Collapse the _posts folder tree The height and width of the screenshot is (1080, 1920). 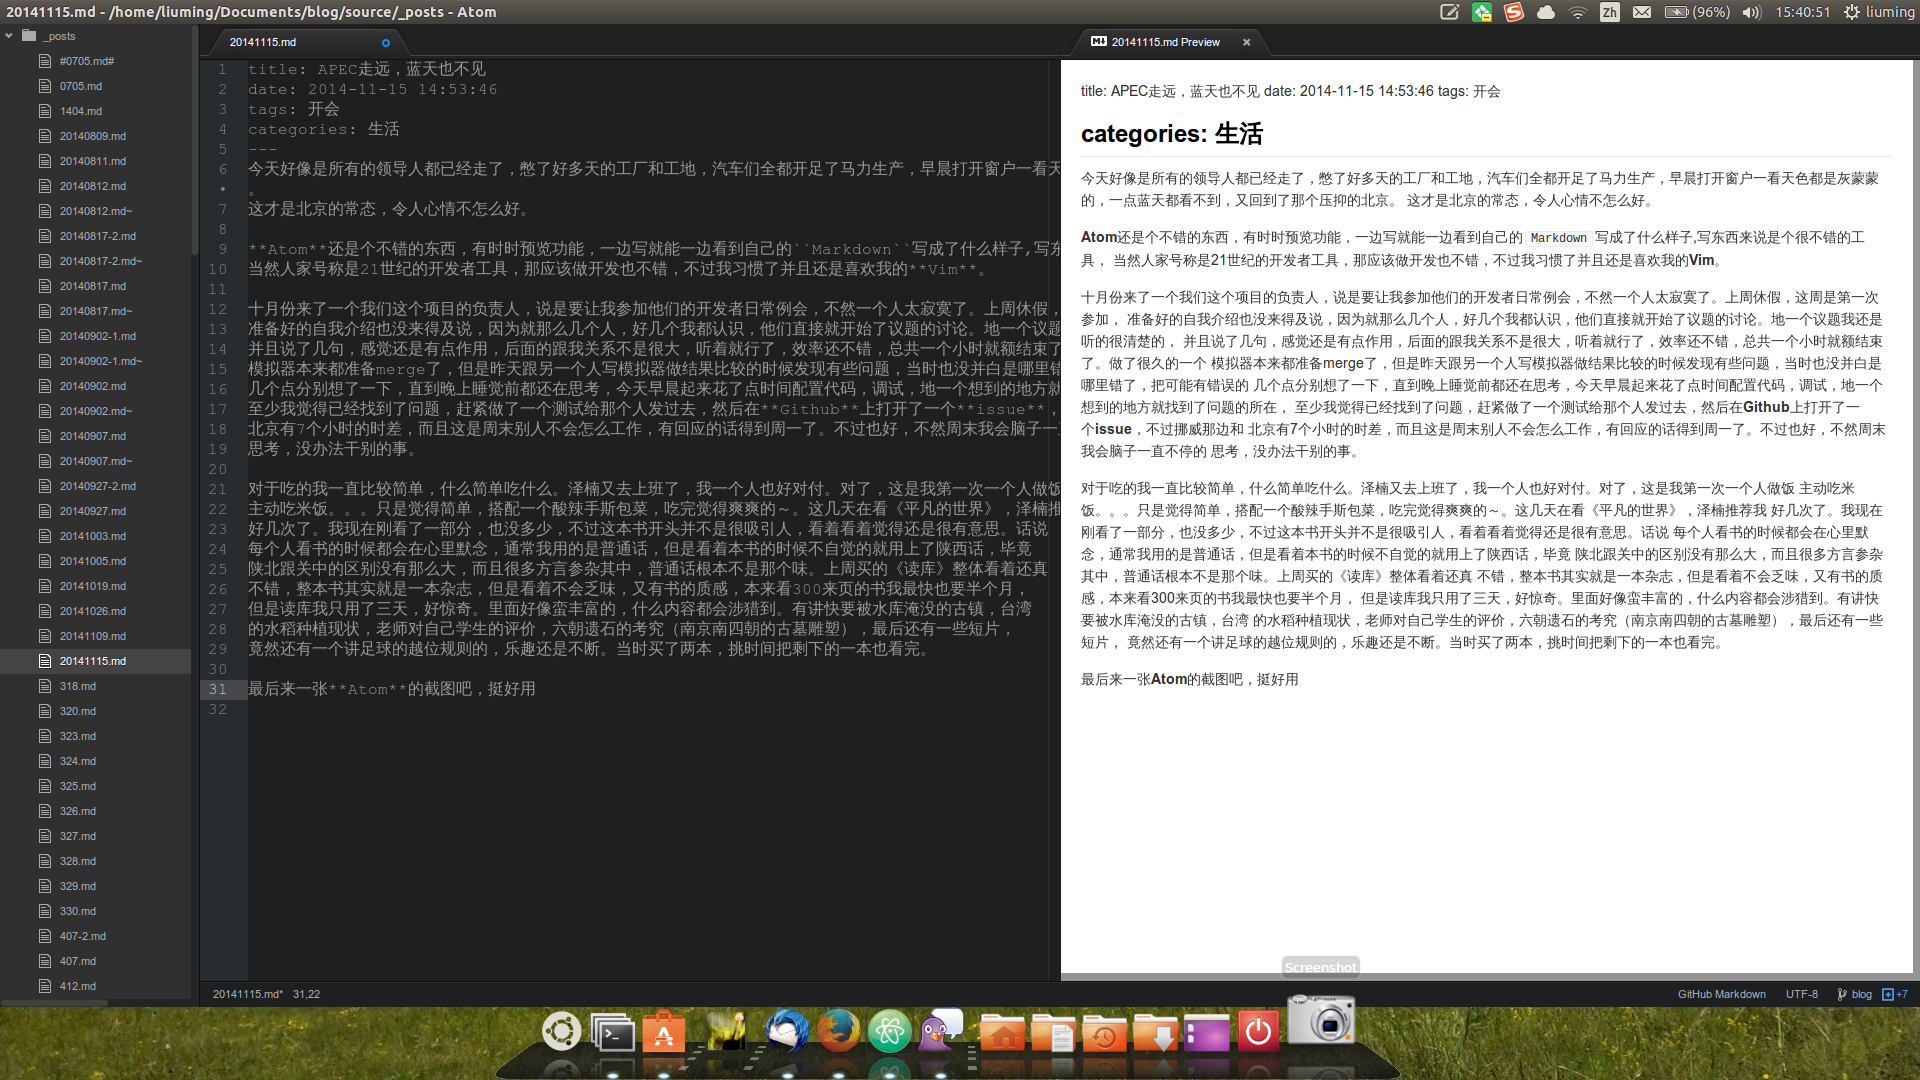tap(9, 36)
